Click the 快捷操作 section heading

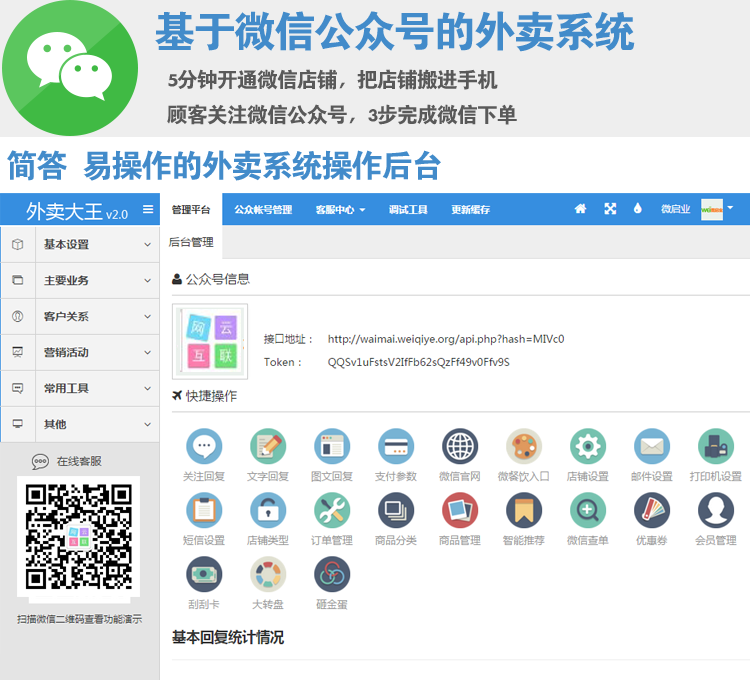(x=205, y=396)
